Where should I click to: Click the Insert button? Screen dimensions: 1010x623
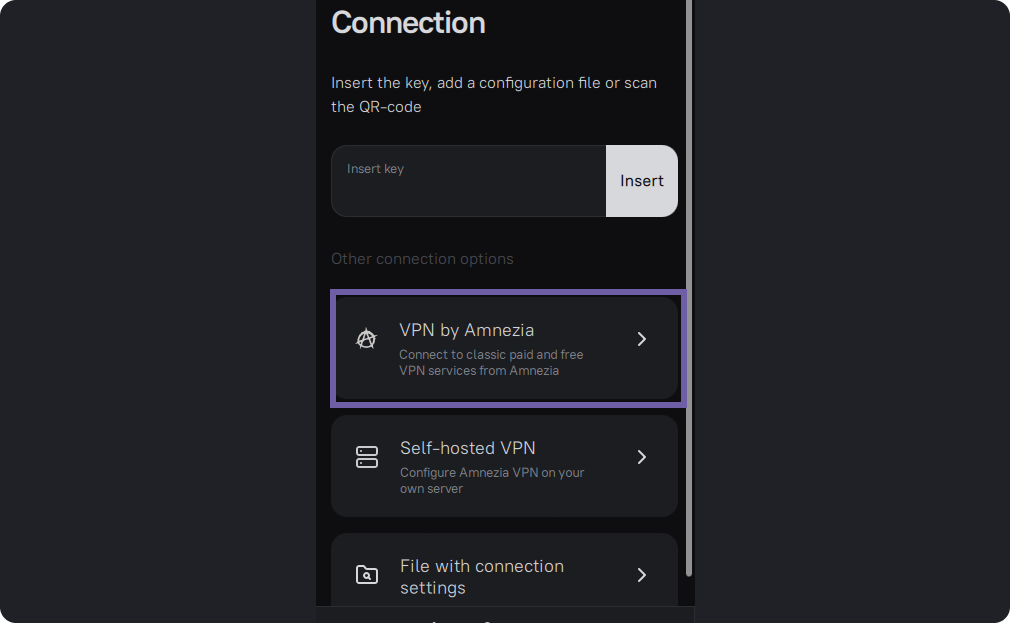click(642, 181)
